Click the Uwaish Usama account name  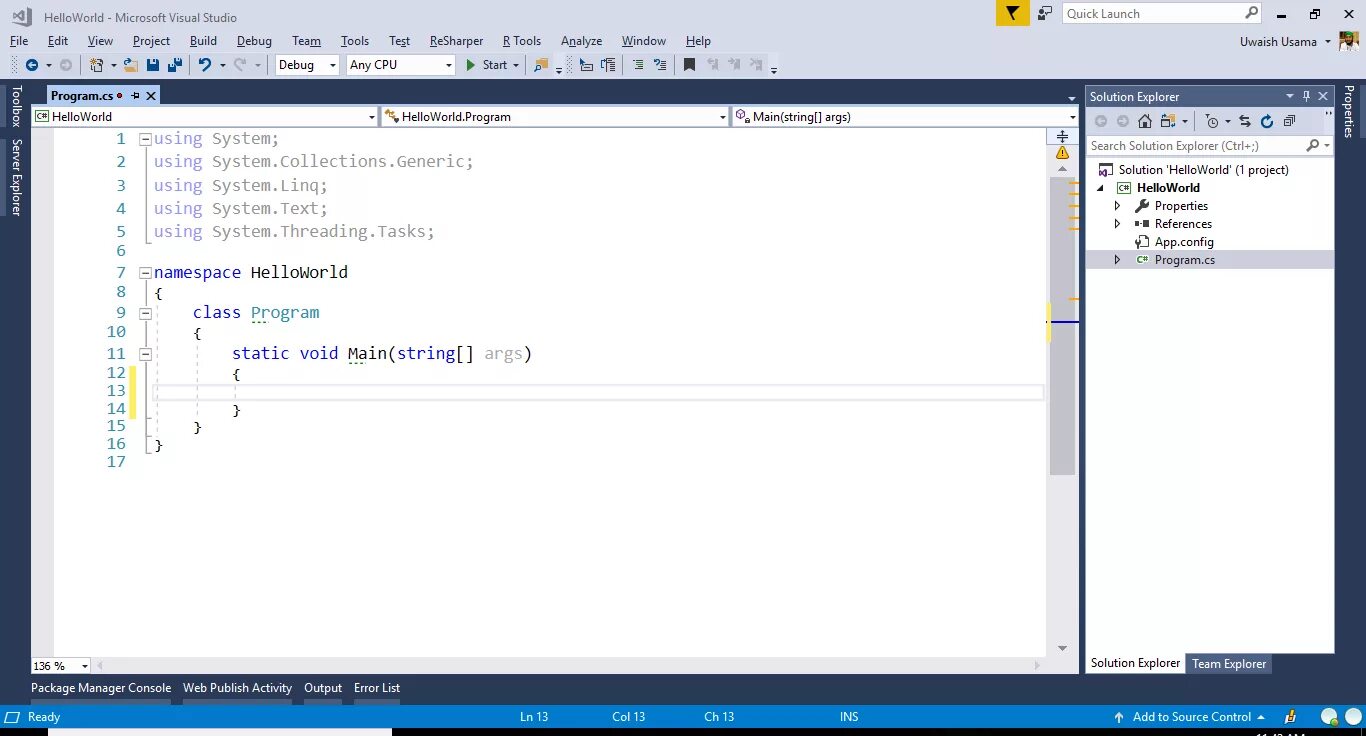1279,41
